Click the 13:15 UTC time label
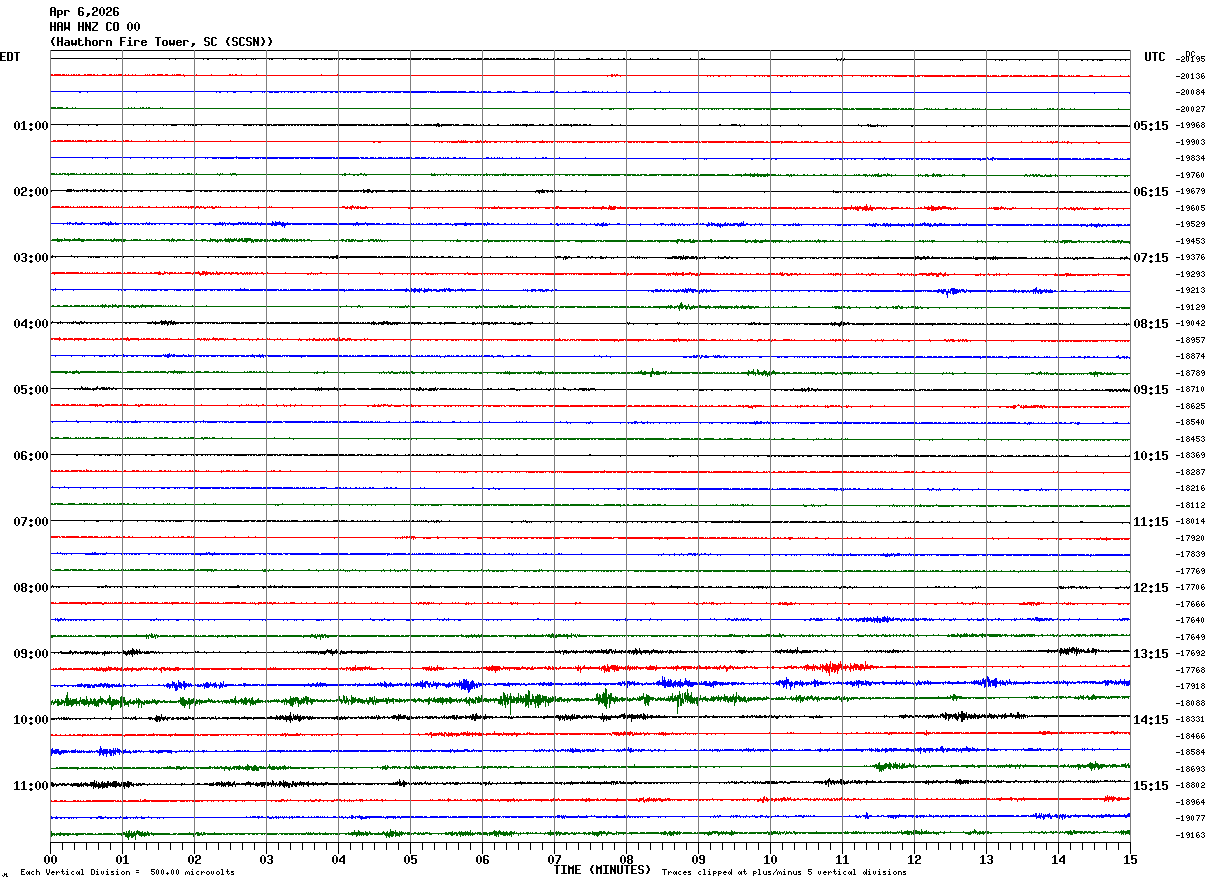 [1151, 654]
